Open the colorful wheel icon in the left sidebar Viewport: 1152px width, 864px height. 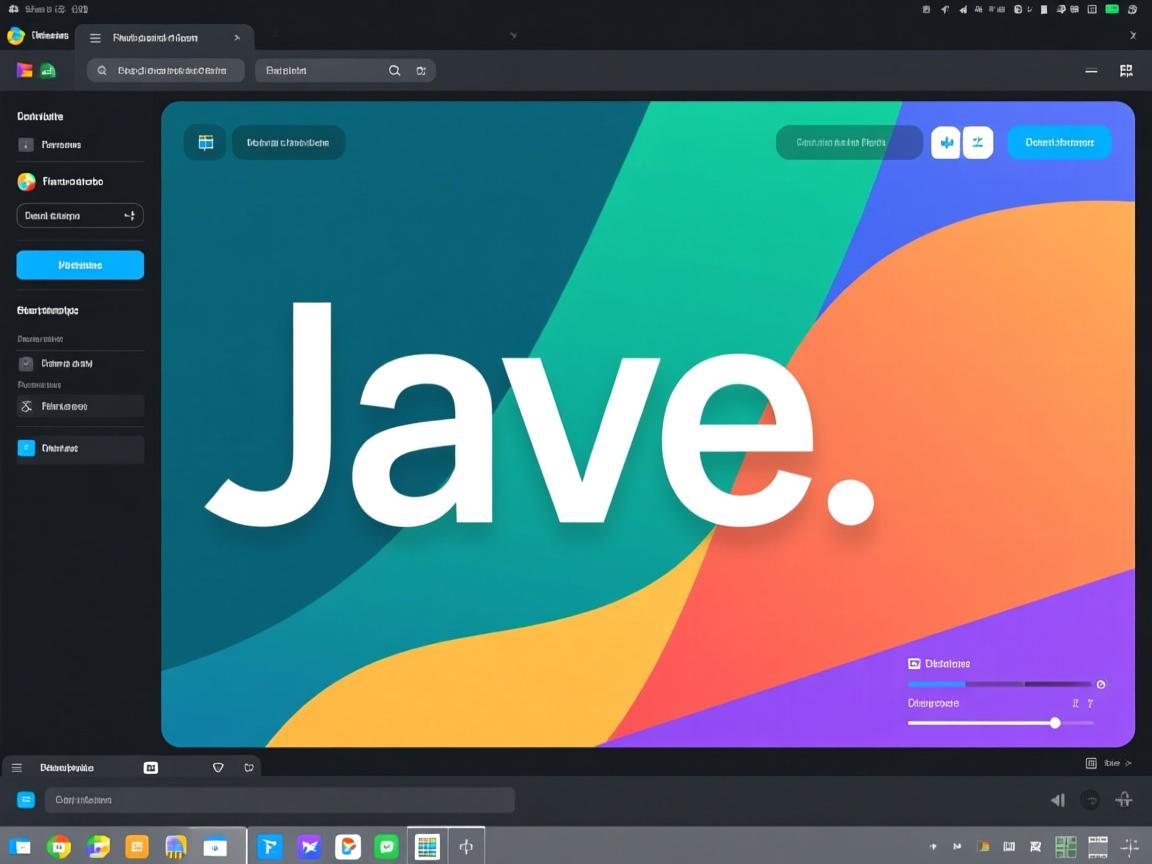[25, 181]
